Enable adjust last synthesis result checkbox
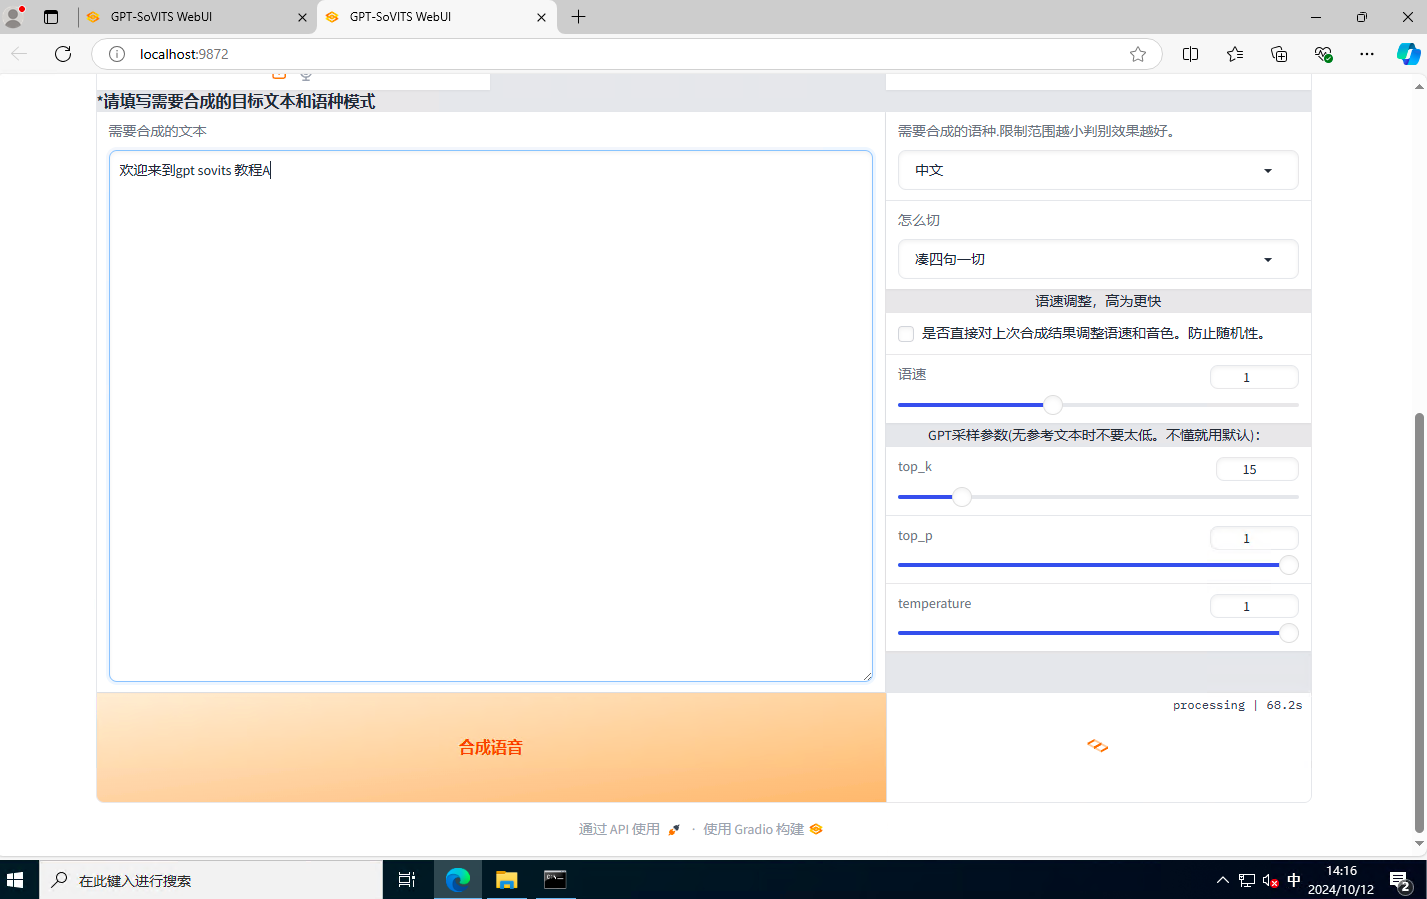1427x899 pixels. point(906,334)
